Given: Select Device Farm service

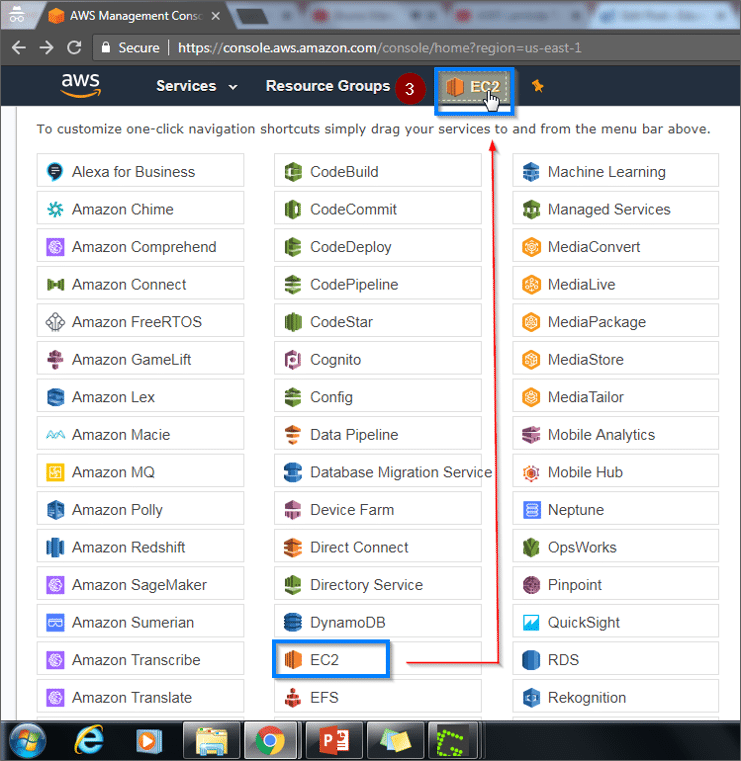Looking at the screenshot, I should tap(378, 510).
